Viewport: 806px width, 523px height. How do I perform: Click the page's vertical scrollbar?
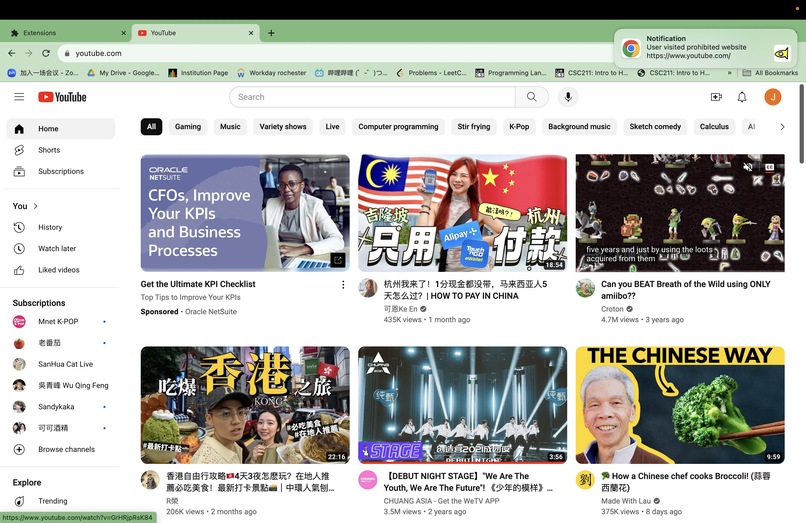(801, 124)
